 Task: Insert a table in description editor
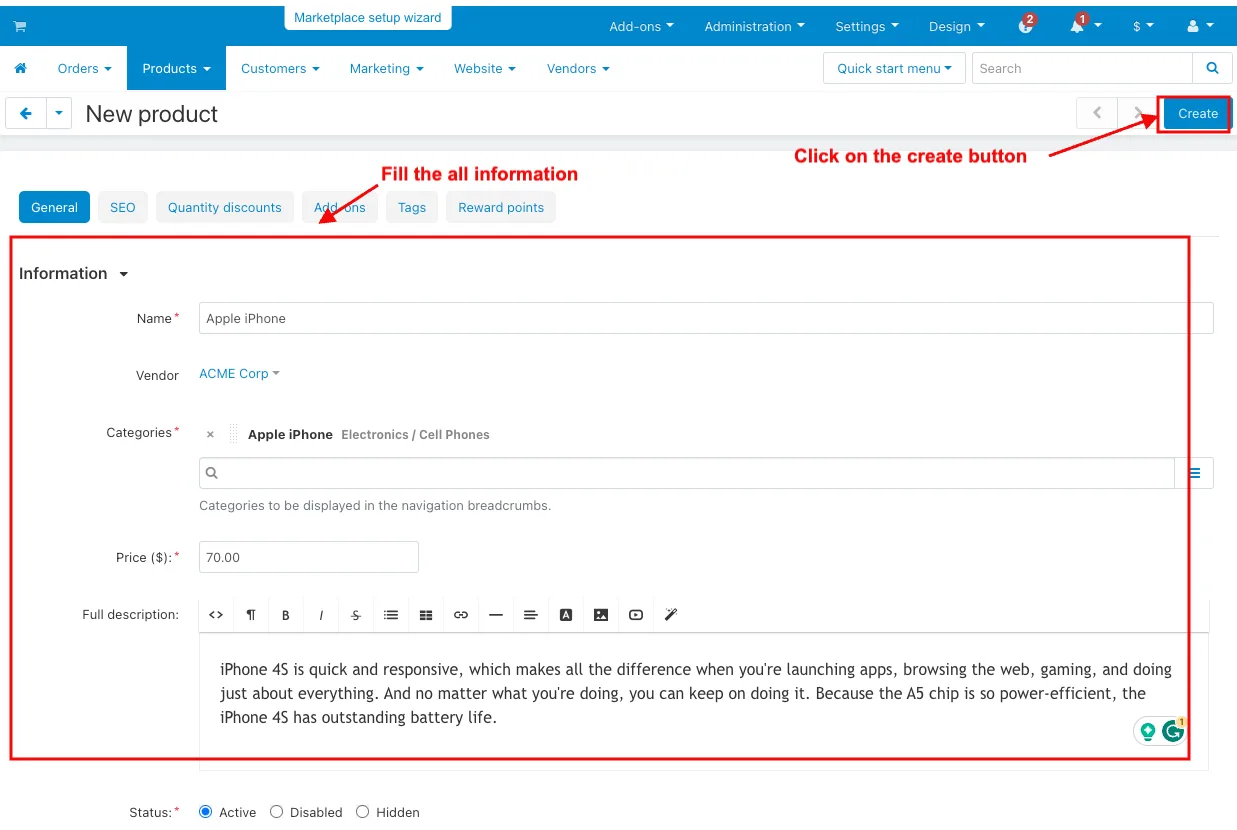[426, 615]
